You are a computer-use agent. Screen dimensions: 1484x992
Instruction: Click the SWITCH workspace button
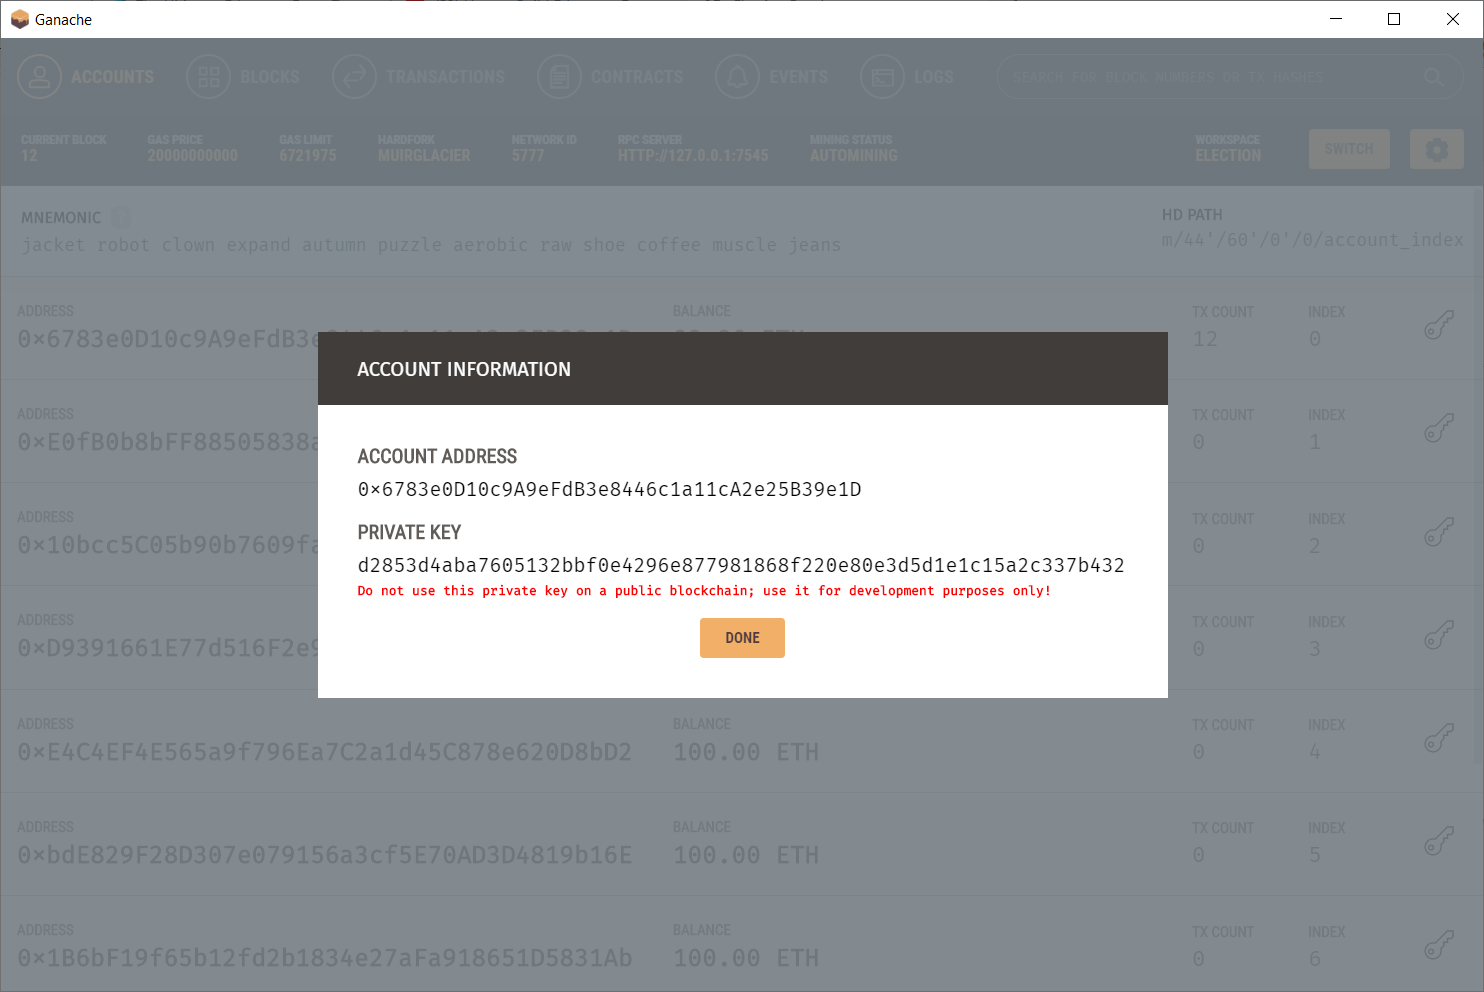[1349, 149]
